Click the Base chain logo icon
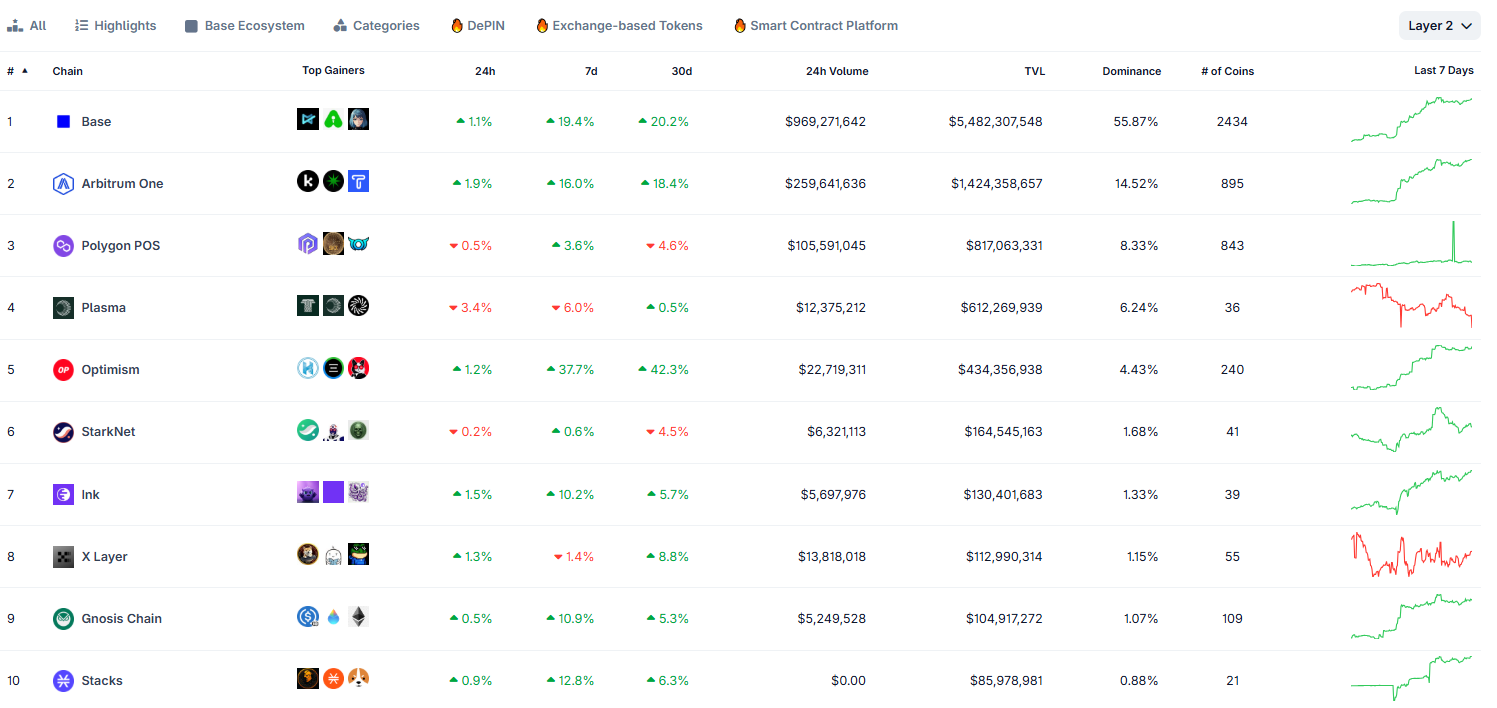The height and width of the screenshot is (708, 1497). coord(63,121)
